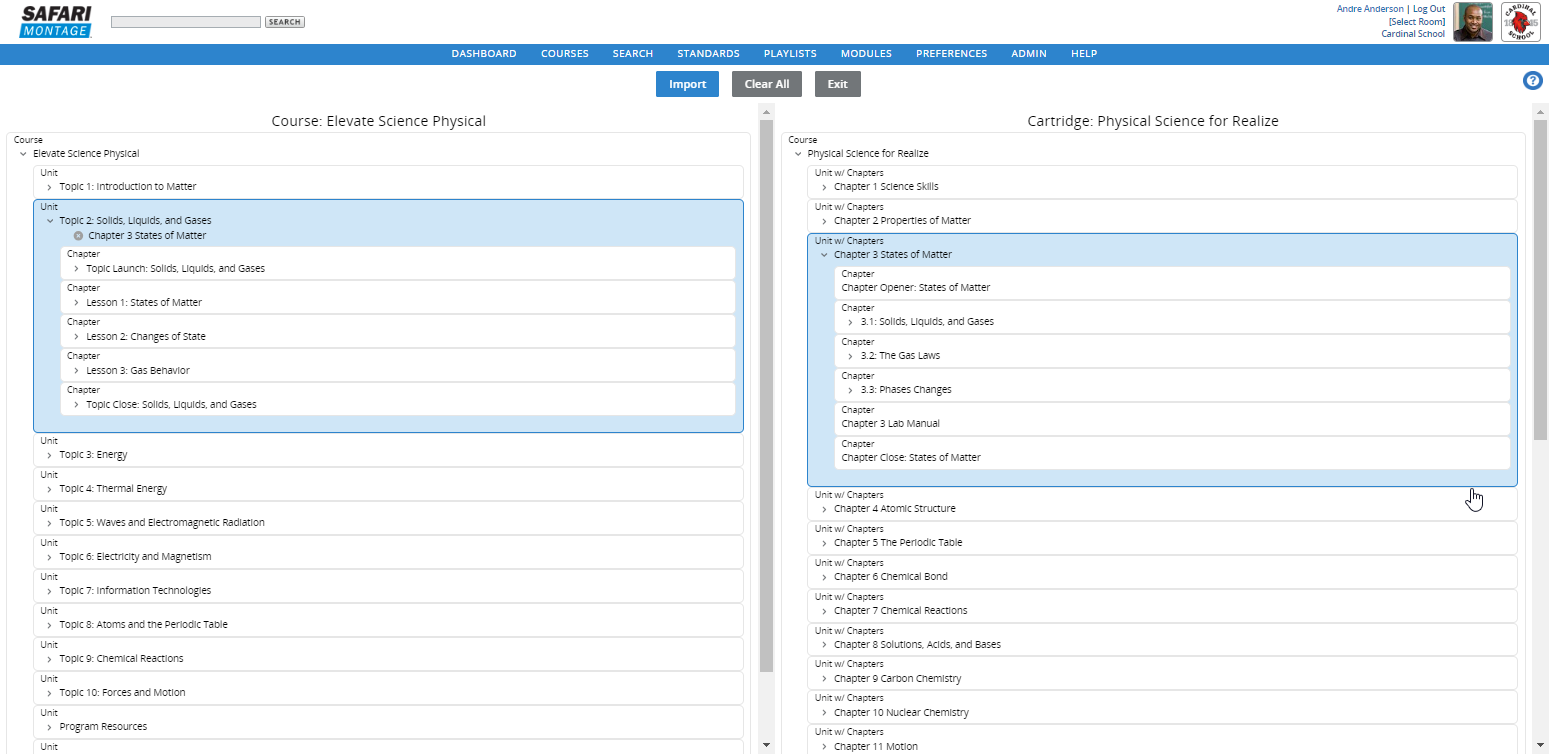
Task: Expand Topic 3: Energy
Action: pyautogui.click(x=49, y=455)
